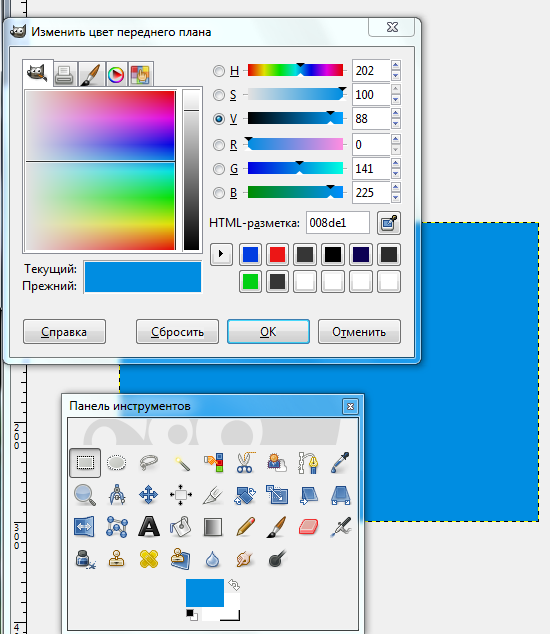The image size is (550, 634).
Task: Select the Text tool in toolbox
Action: [149, 527]
